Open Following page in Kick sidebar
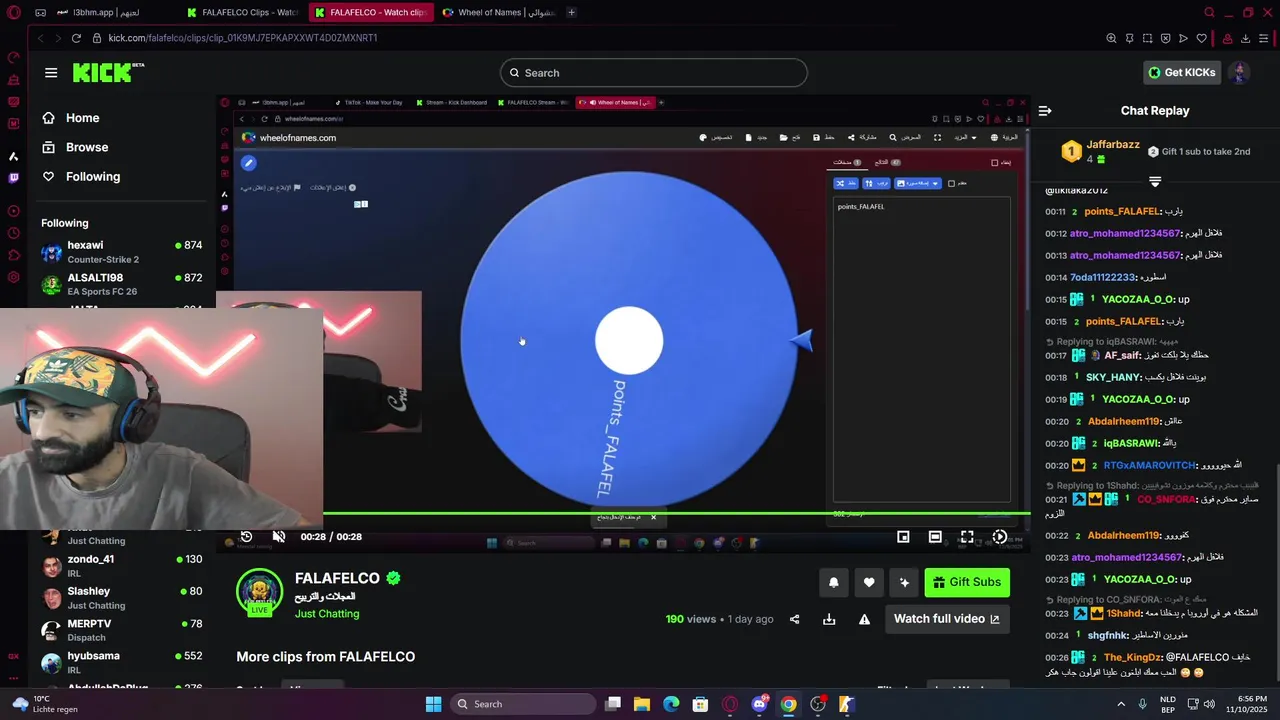1280x720 pixels. click(92, 176)
